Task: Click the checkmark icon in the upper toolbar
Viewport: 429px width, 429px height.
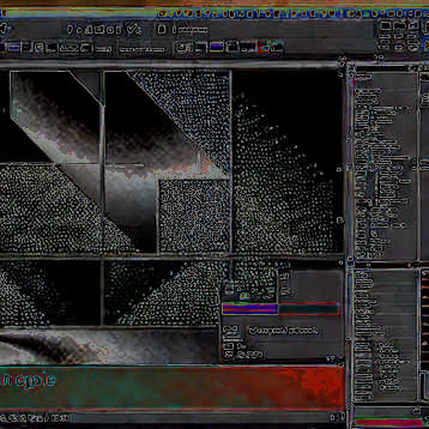Action: [x=134, y=30]
